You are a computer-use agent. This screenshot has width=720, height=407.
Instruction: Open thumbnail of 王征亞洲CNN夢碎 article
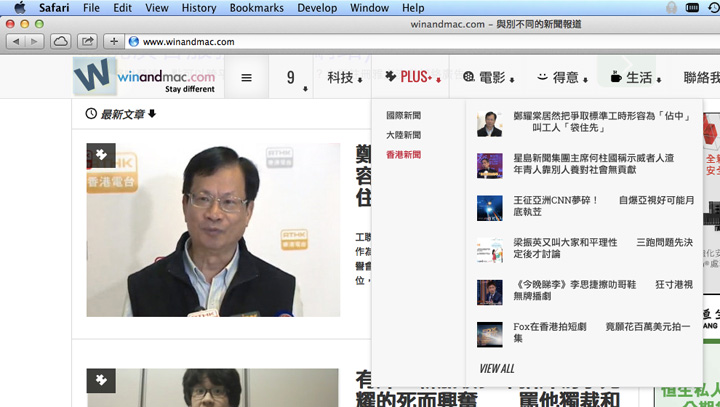click(x=489, y=207)
